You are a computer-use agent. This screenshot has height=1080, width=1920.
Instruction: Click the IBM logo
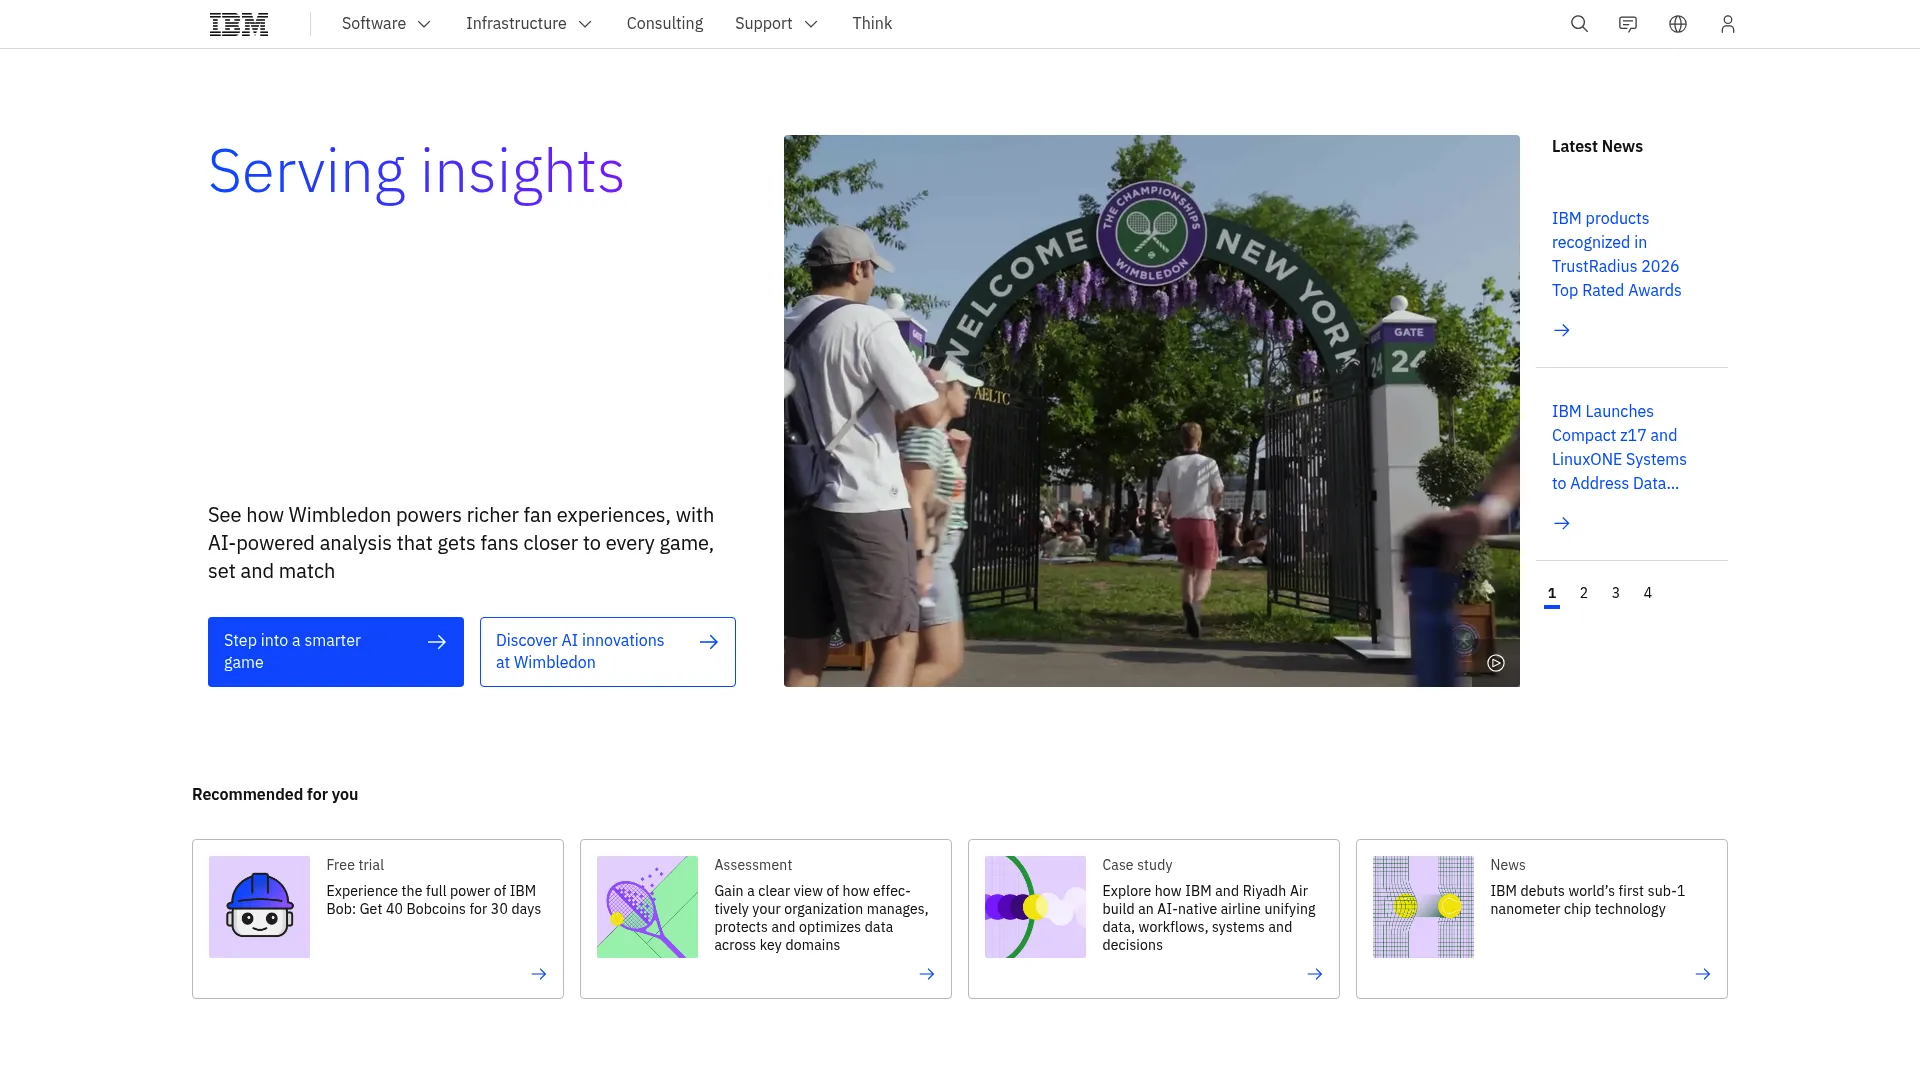click(x=239, y=24)
